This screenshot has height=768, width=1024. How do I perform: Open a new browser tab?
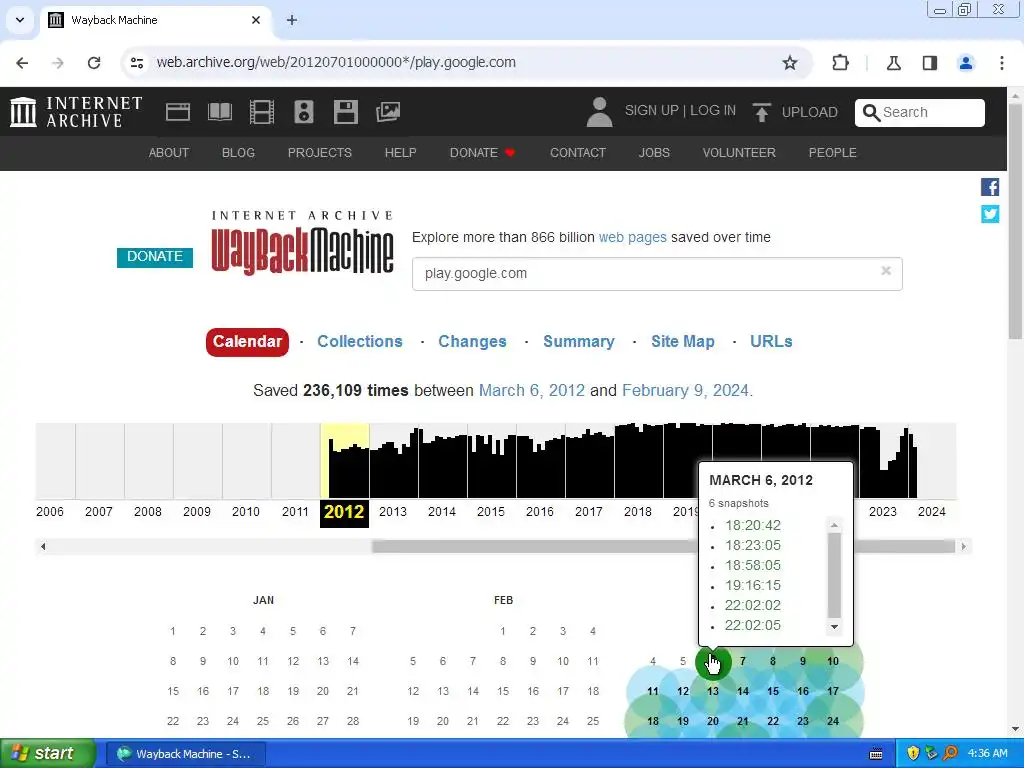click(x=292, y=20)
